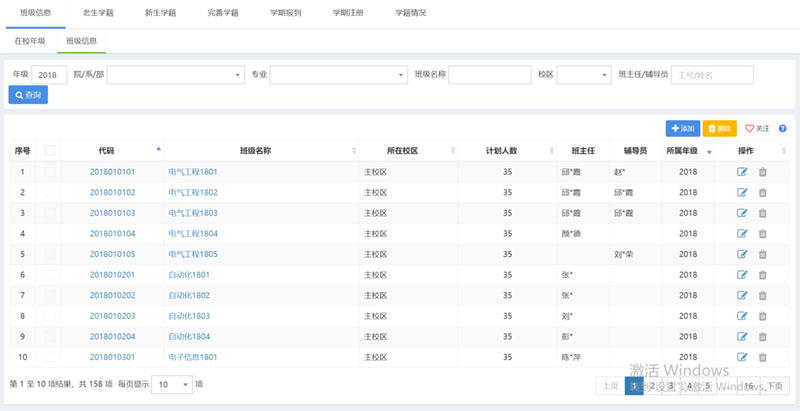The height and width of the screenshot is (411, 800).
Task: Click edit icon for 自动化1801 row
Action: tap(742, 275)
